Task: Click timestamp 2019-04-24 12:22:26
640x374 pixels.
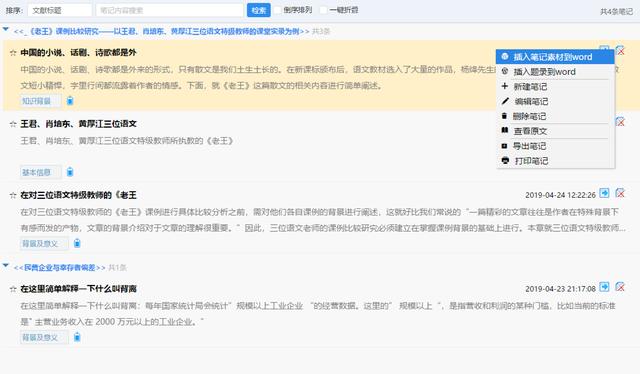Action: tap(560, 196)
